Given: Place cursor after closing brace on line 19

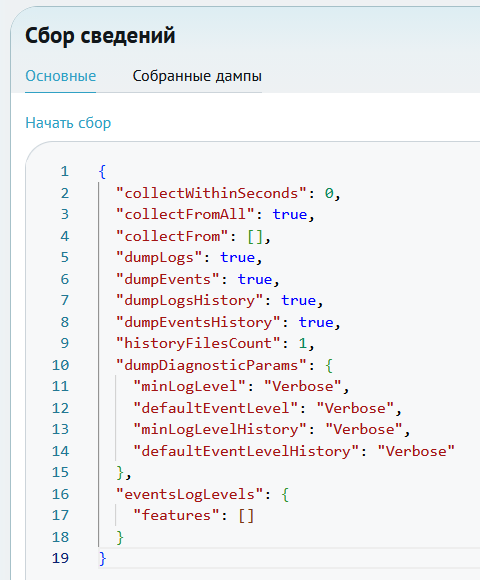Looking at the screenshot, I should [107, 559].
